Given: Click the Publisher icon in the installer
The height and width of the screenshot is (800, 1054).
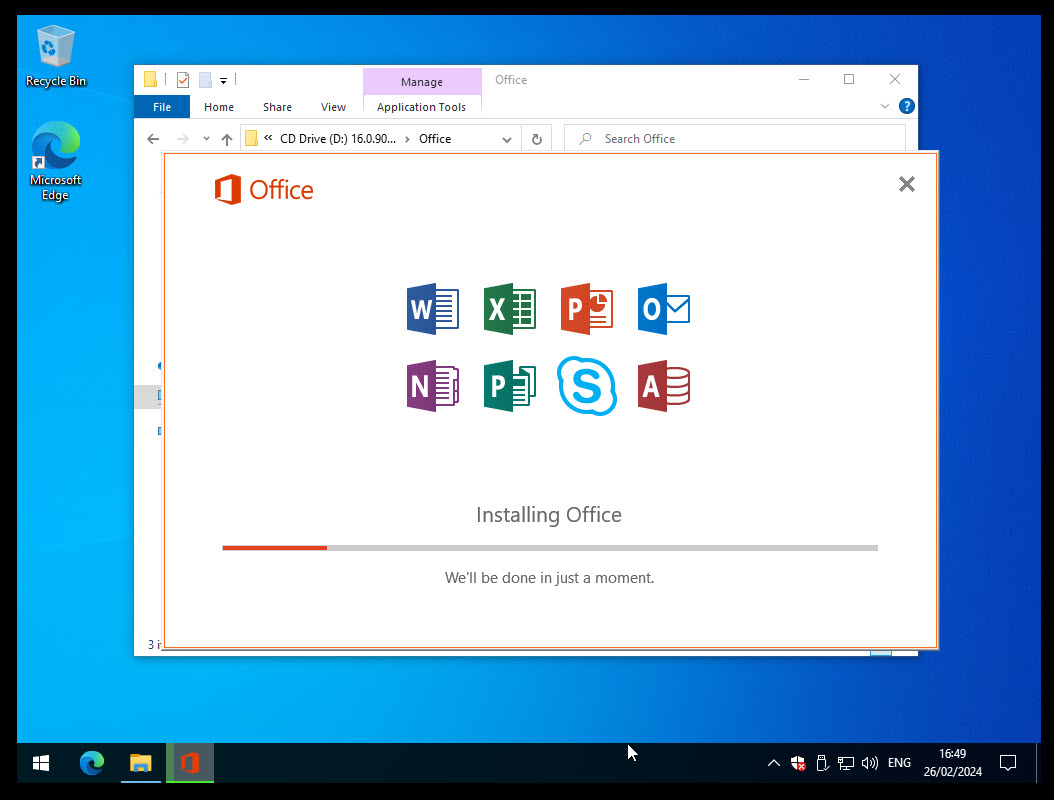Looking at the screenshot, I should [510, 386].
